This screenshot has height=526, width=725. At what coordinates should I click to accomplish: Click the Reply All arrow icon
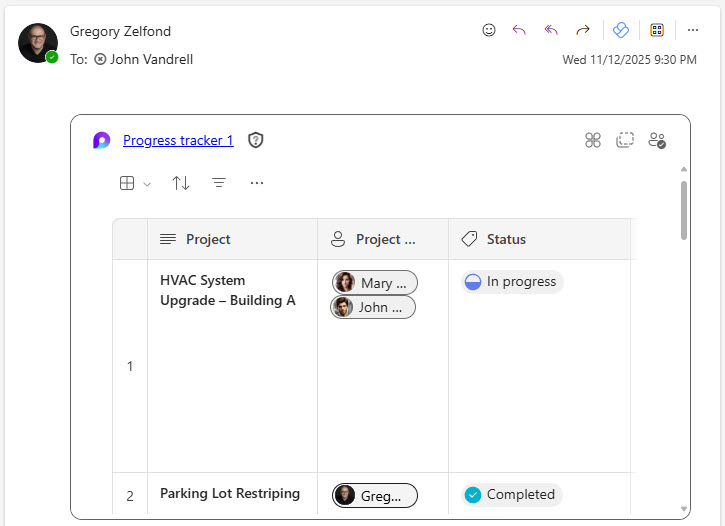551,30
